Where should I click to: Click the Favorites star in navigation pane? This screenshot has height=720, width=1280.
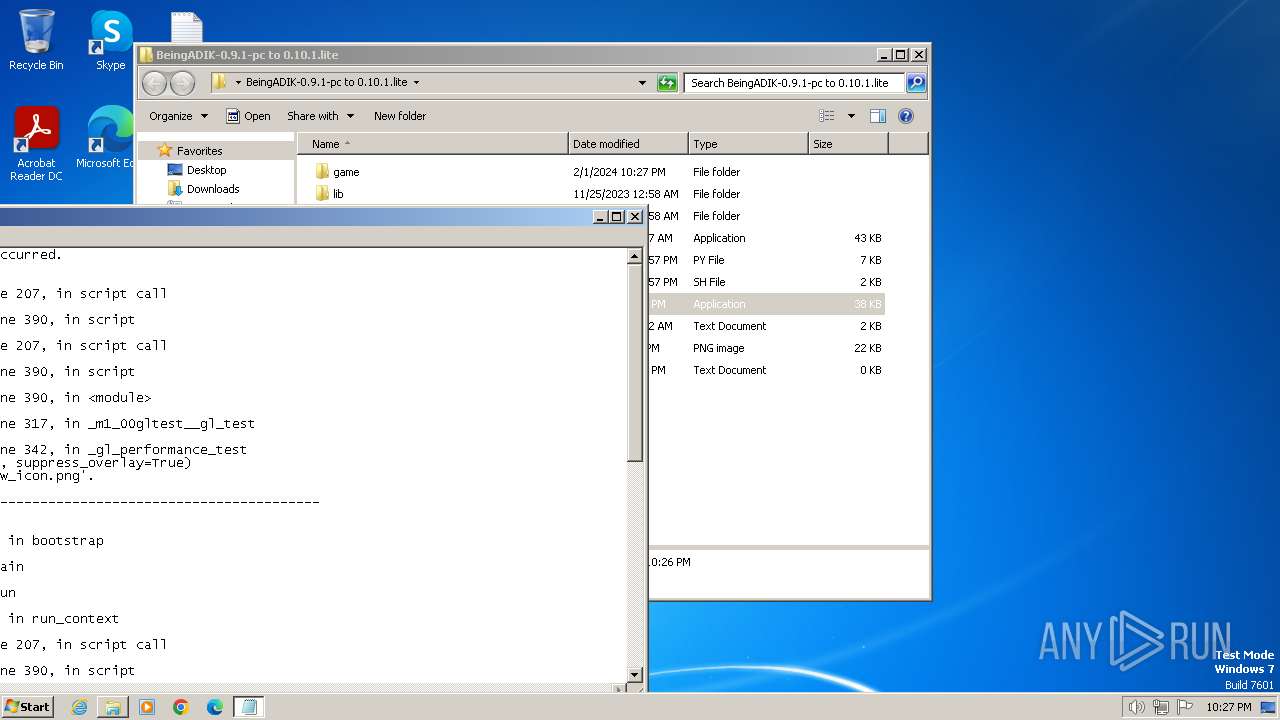tap(165, 151)
